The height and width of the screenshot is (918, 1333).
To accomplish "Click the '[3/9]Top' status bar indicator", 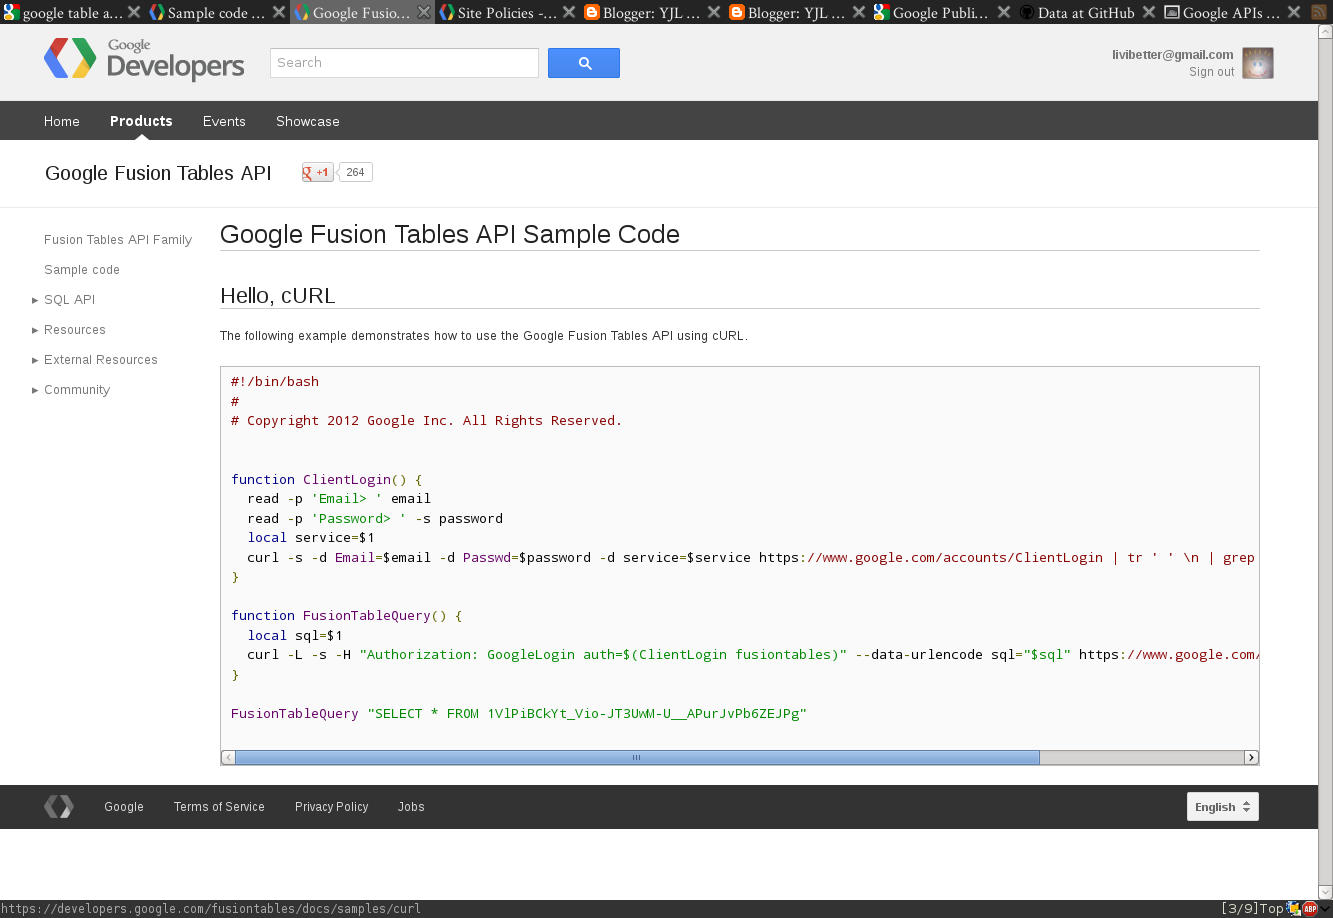I will tap(1251, 909).
